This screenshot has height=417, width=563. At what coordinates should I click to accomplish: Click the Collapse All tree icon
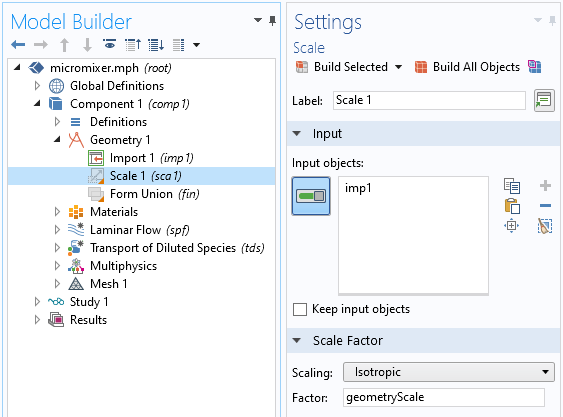coord(133,45)
